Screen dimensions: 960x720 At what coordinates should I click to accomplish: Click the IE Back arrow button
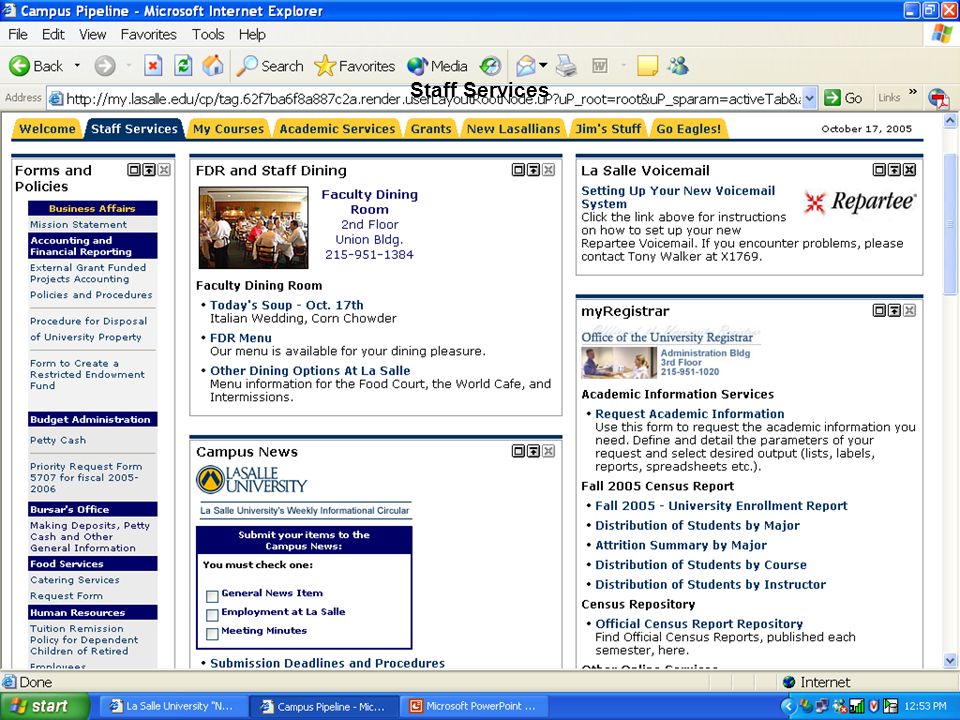36,66
